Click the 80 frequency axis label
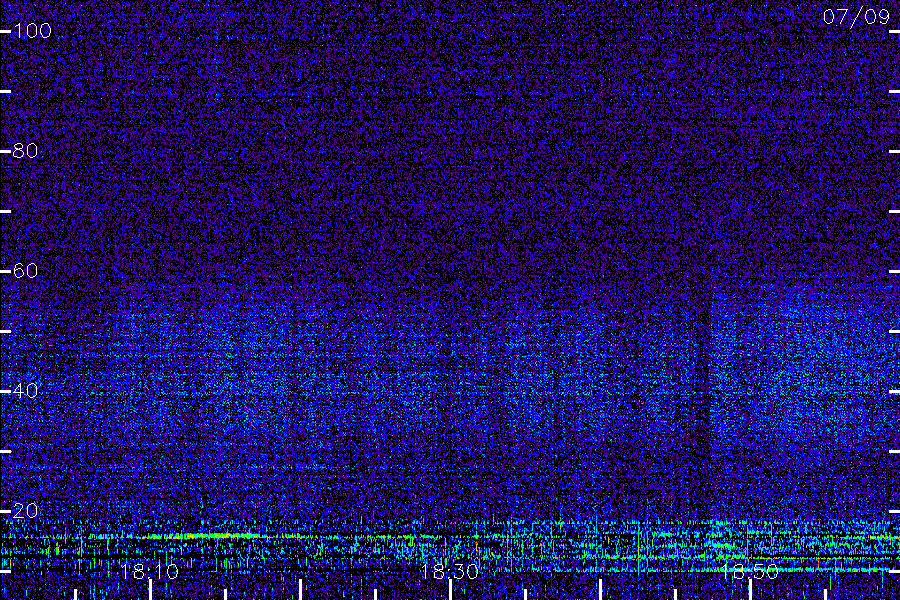Screen dimensions: 900x600 (x=25, y=151)
